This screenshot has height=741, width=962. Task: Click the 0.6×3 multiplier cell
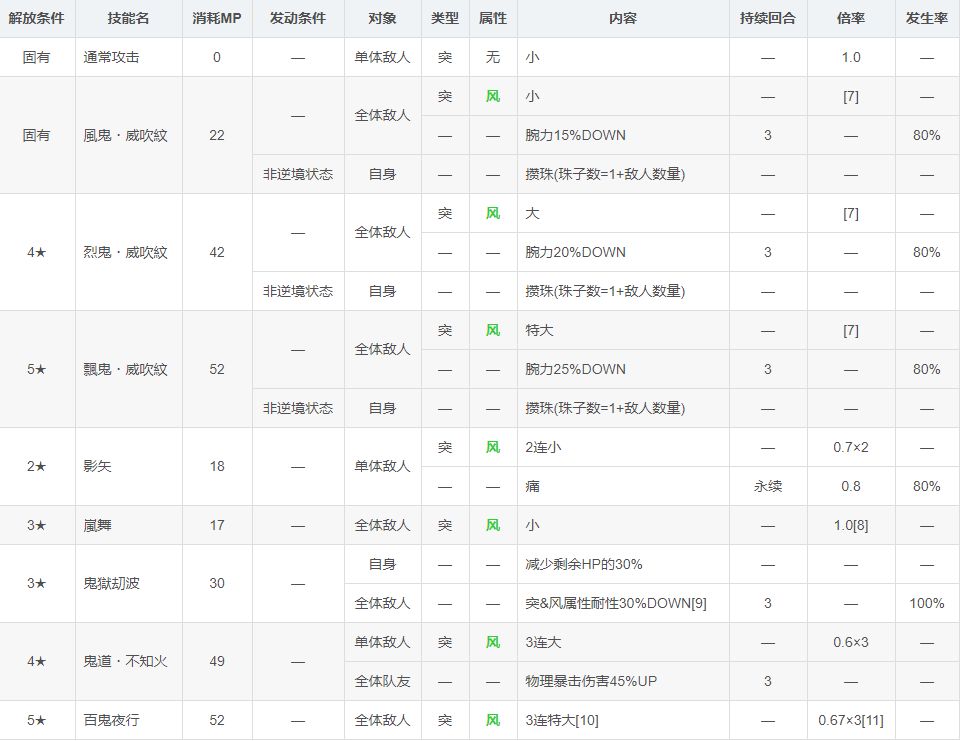850,642
